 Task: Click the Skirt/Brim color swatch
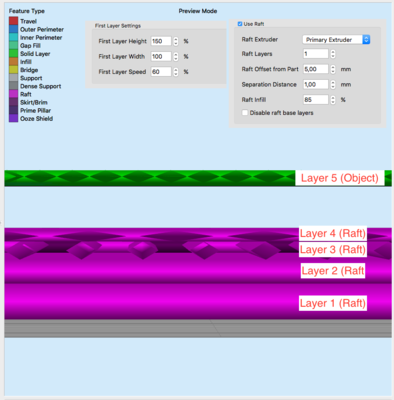coord(13,102)
